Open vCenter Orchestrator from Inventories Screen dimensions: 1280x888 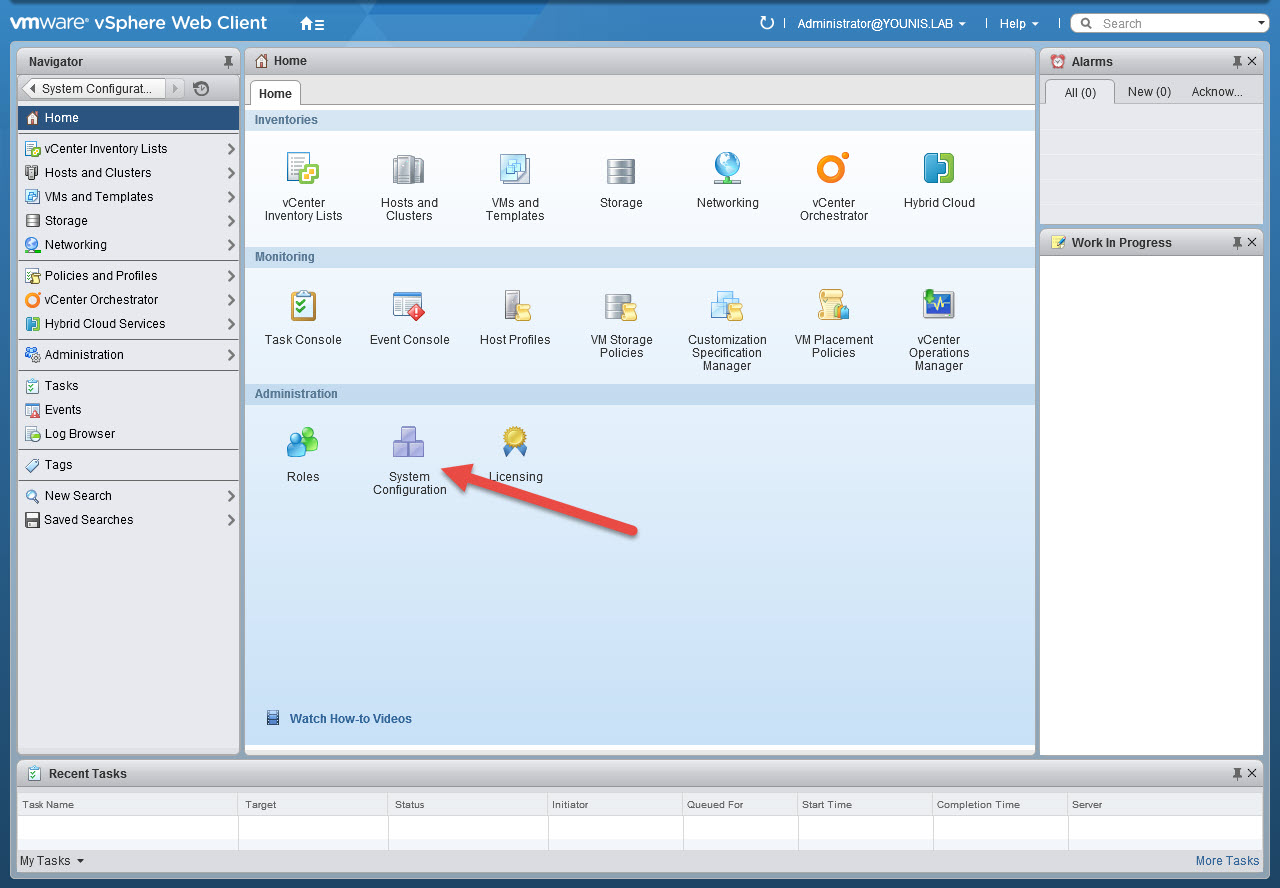click(832, 170)
